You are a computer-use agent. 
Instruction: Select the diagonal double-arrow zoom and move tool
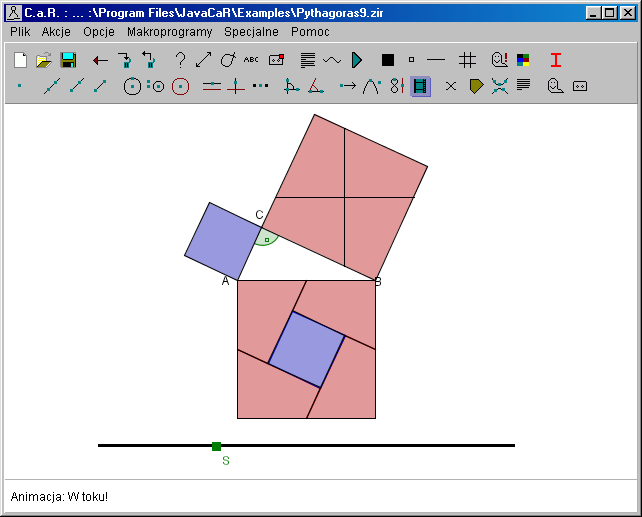tap(203, 60)
